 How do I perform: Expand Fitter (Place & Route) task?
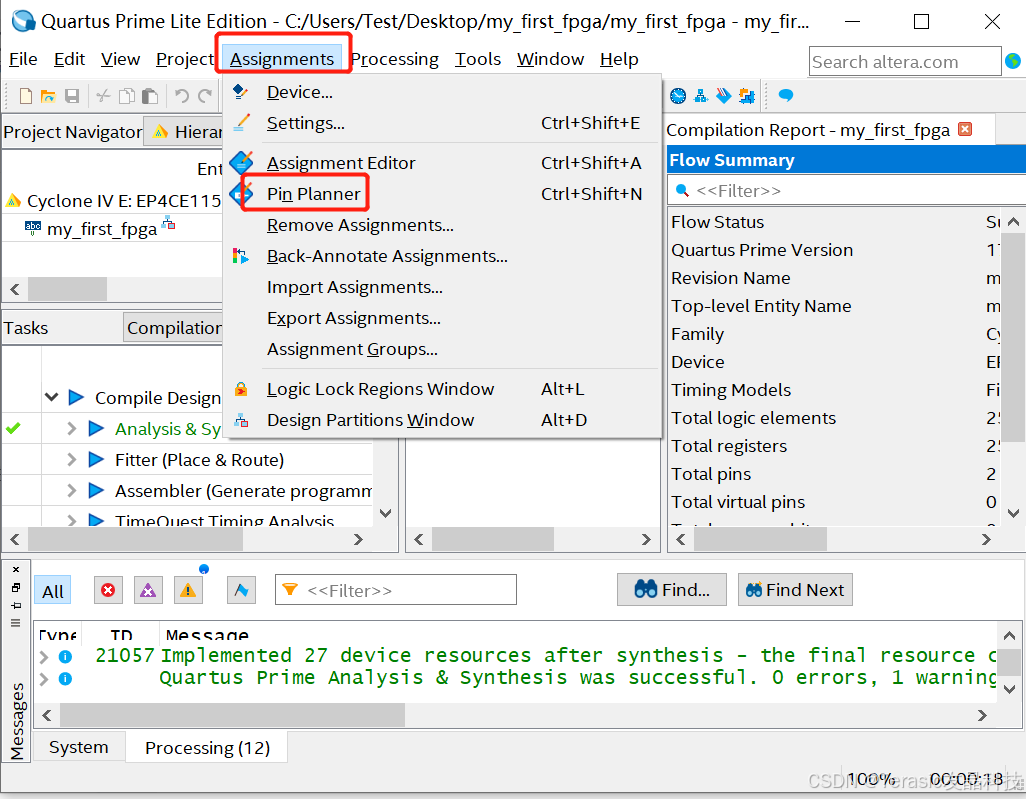click(71, 459)
